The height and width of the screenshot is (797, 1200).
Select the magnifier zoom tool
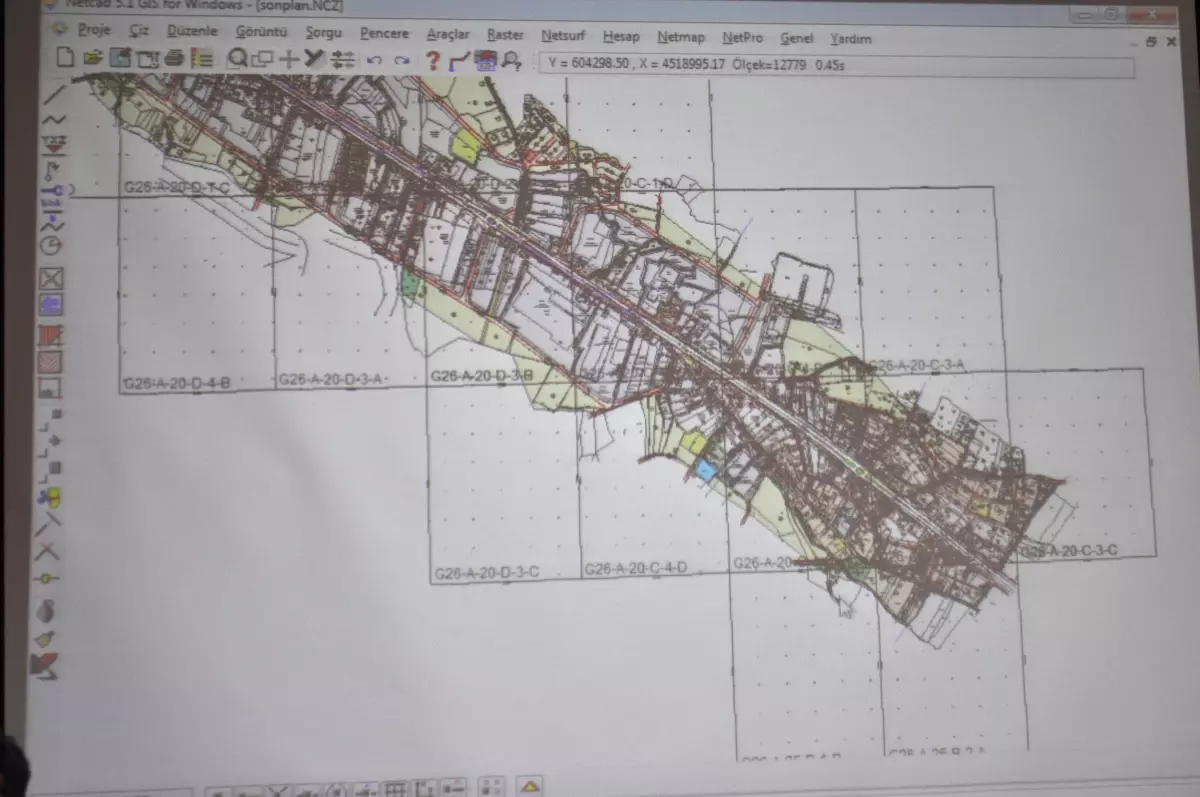[x=237, y=59]
